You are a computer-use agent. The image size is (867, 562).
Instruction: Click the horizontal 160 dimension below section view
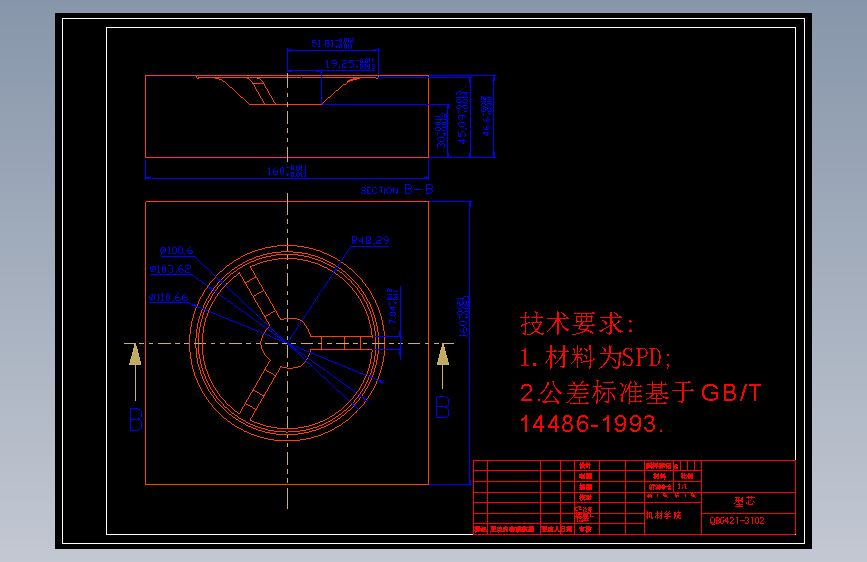coord(286,171)
